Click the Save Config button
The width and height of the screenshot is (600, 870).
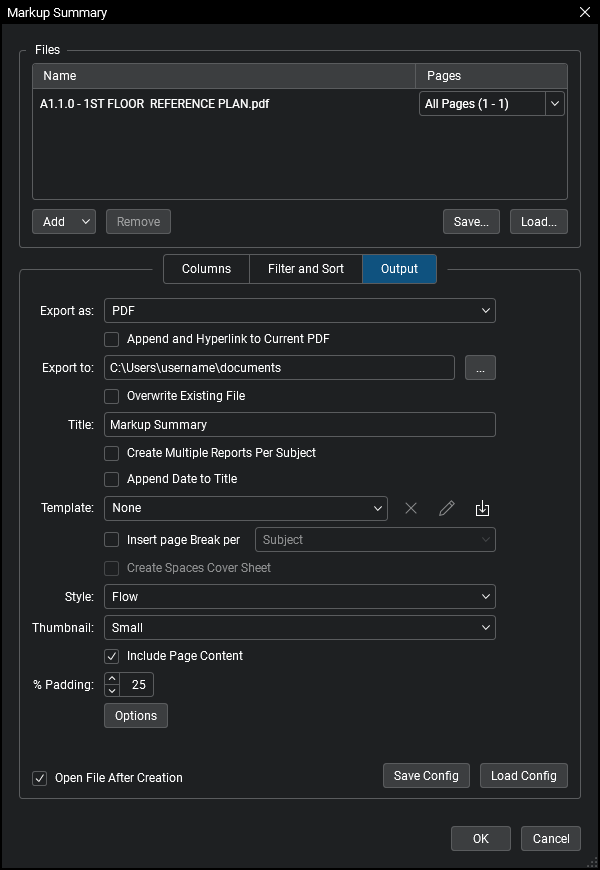[426, 776]
